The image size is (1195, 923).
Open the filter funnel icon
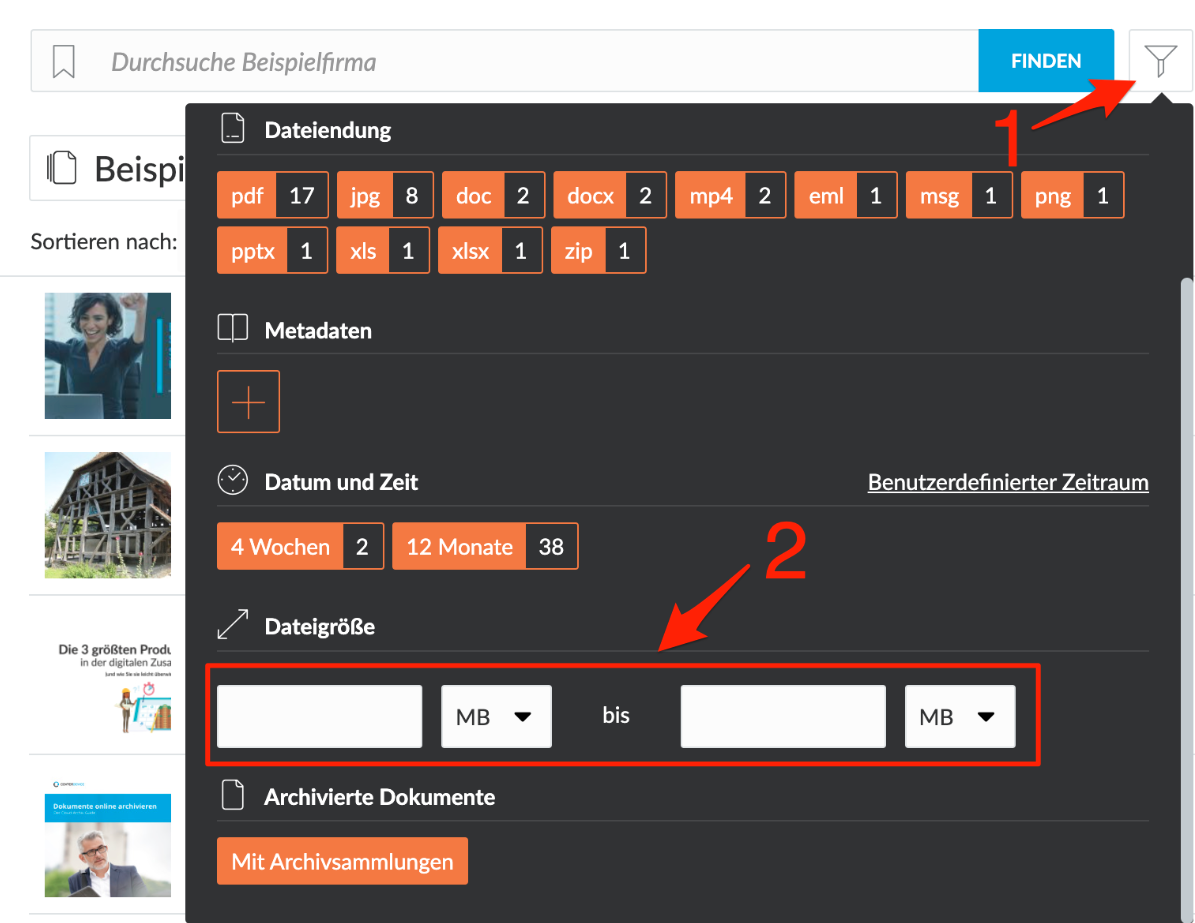click(x=1160, y=60)
